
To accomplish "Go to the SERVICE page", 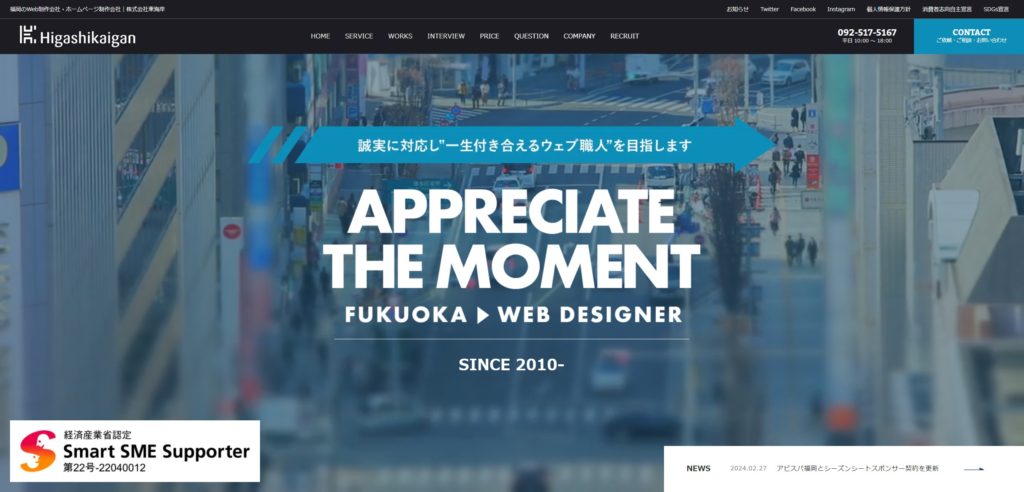I will pyautogui.click(x=359, y=36).
